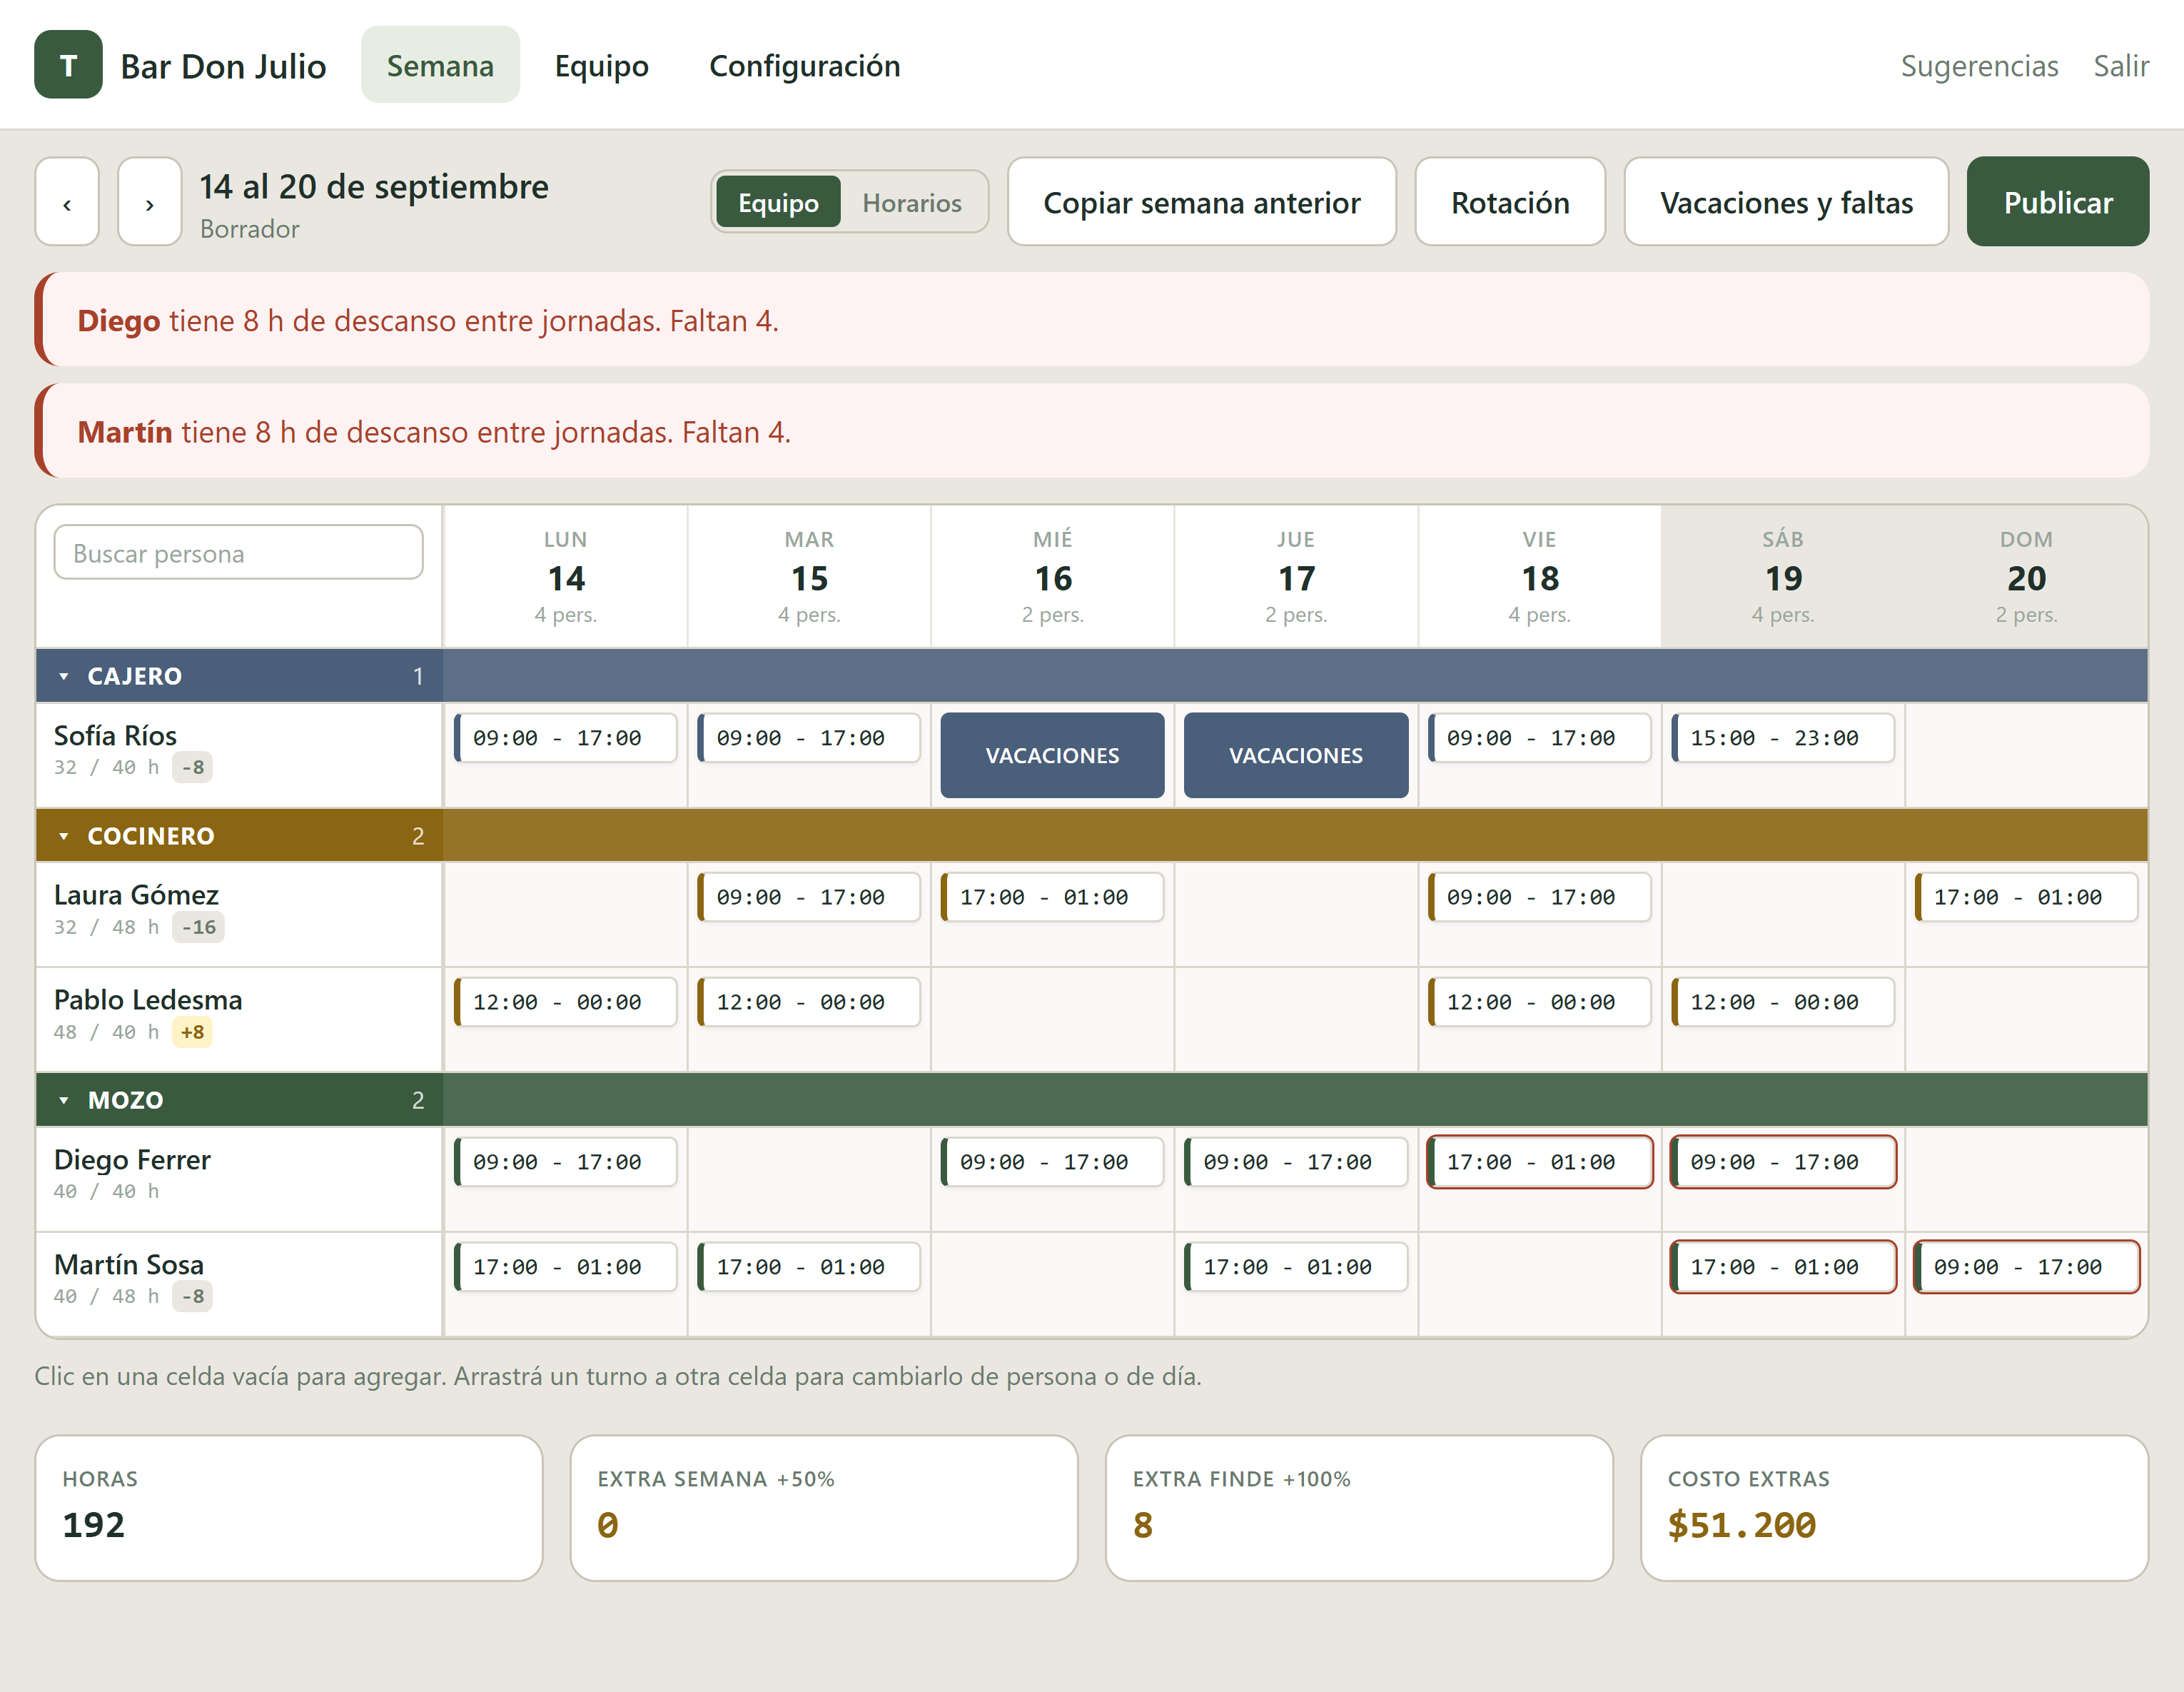Screen dimensions: 2184x1692
Task: Open Laura Gómez Sunday 17:00-01:00 shift
Action: (x=2026, y=897)
